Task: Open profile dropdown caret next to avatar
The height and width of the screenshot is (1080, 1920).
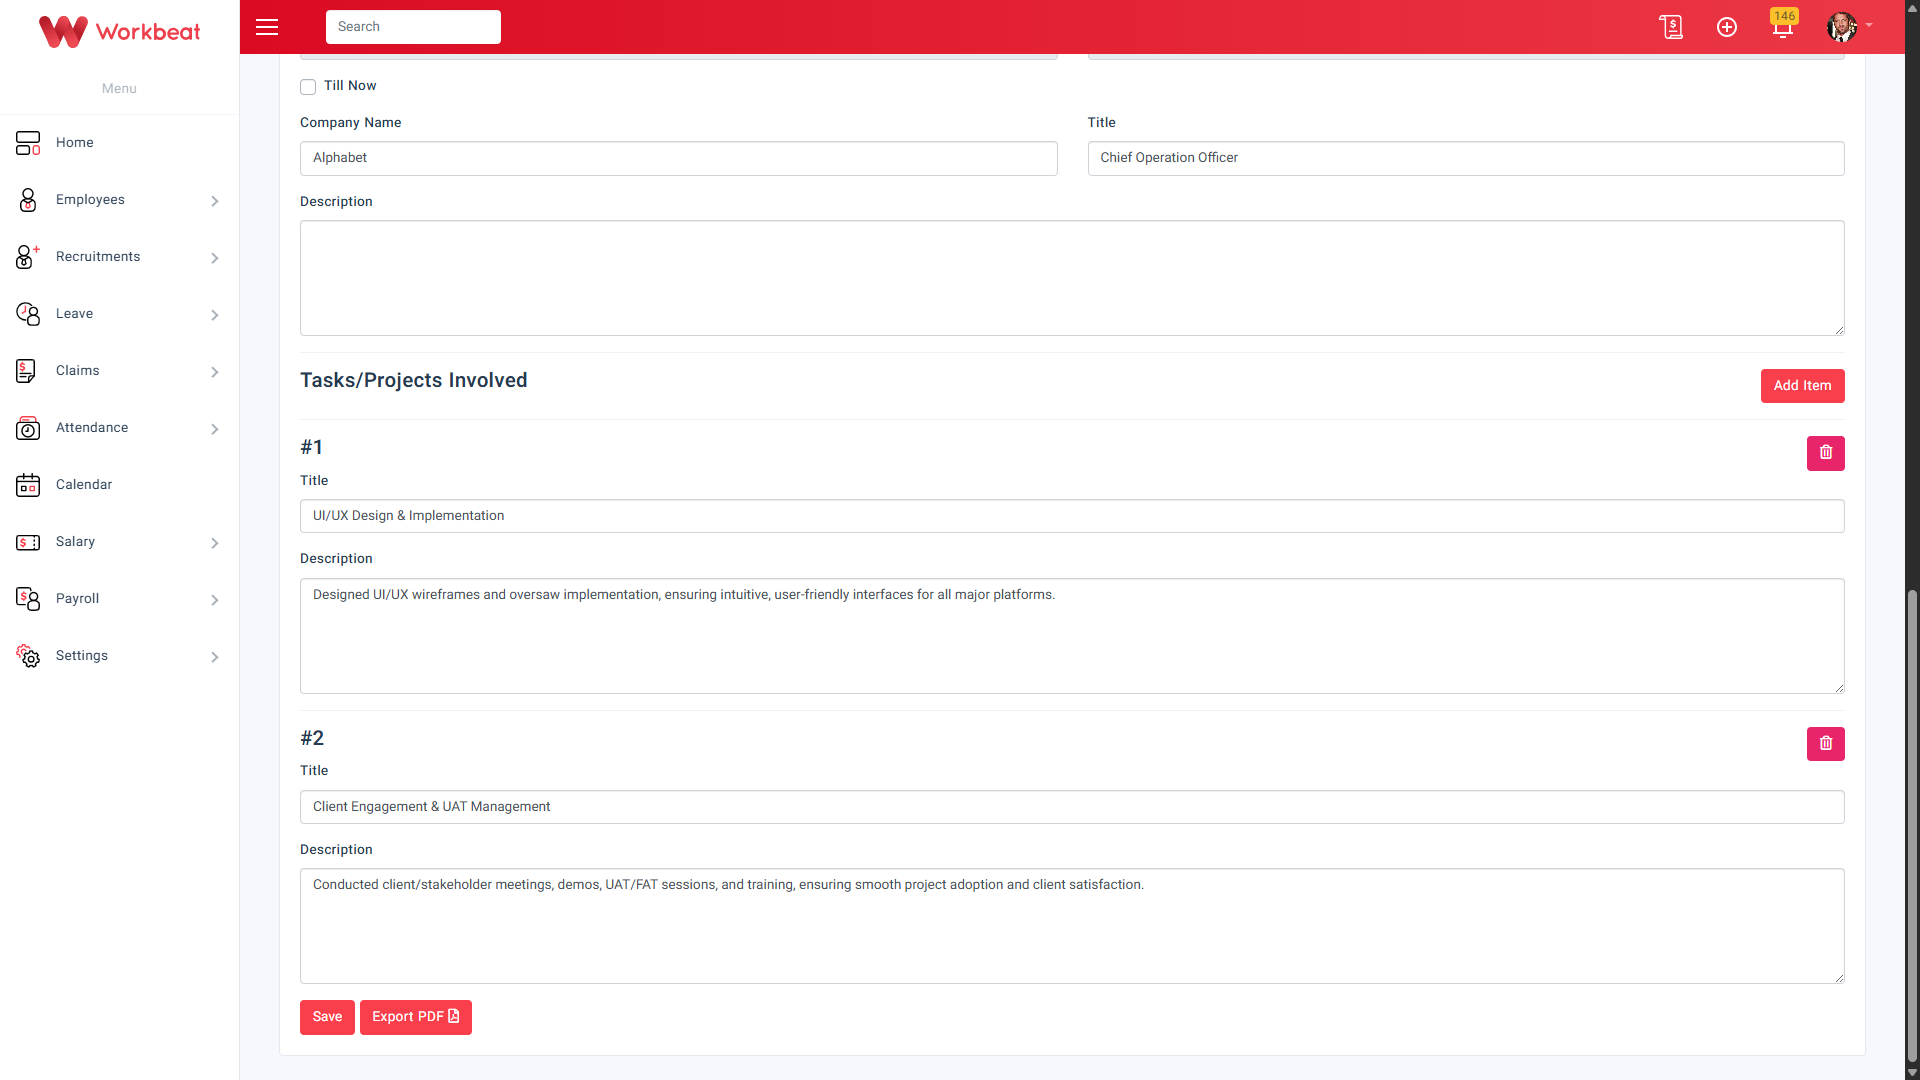Action: tap(1869, 26)
